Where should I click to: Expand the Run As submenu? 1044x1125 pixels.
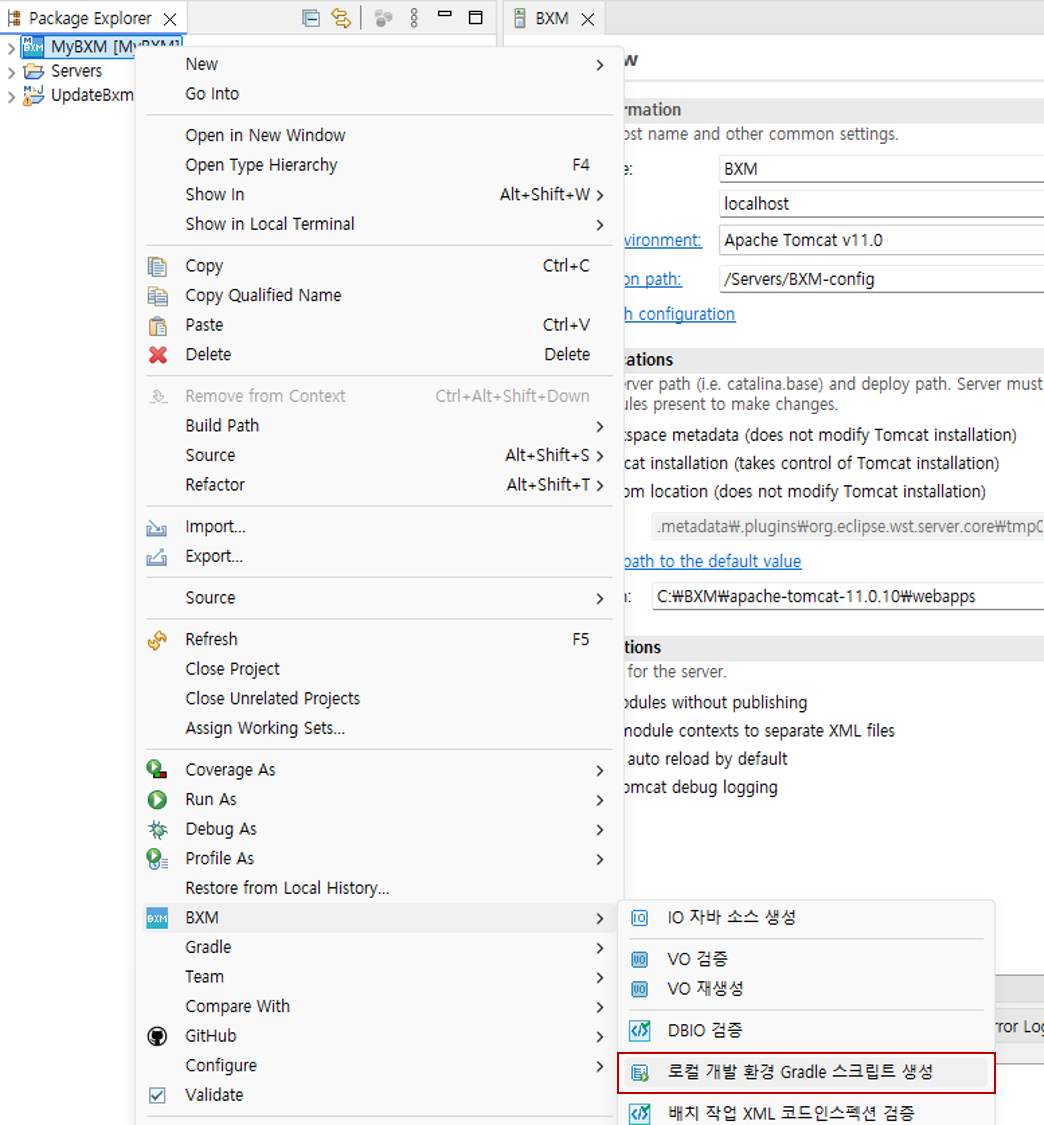tap(600, 800)
